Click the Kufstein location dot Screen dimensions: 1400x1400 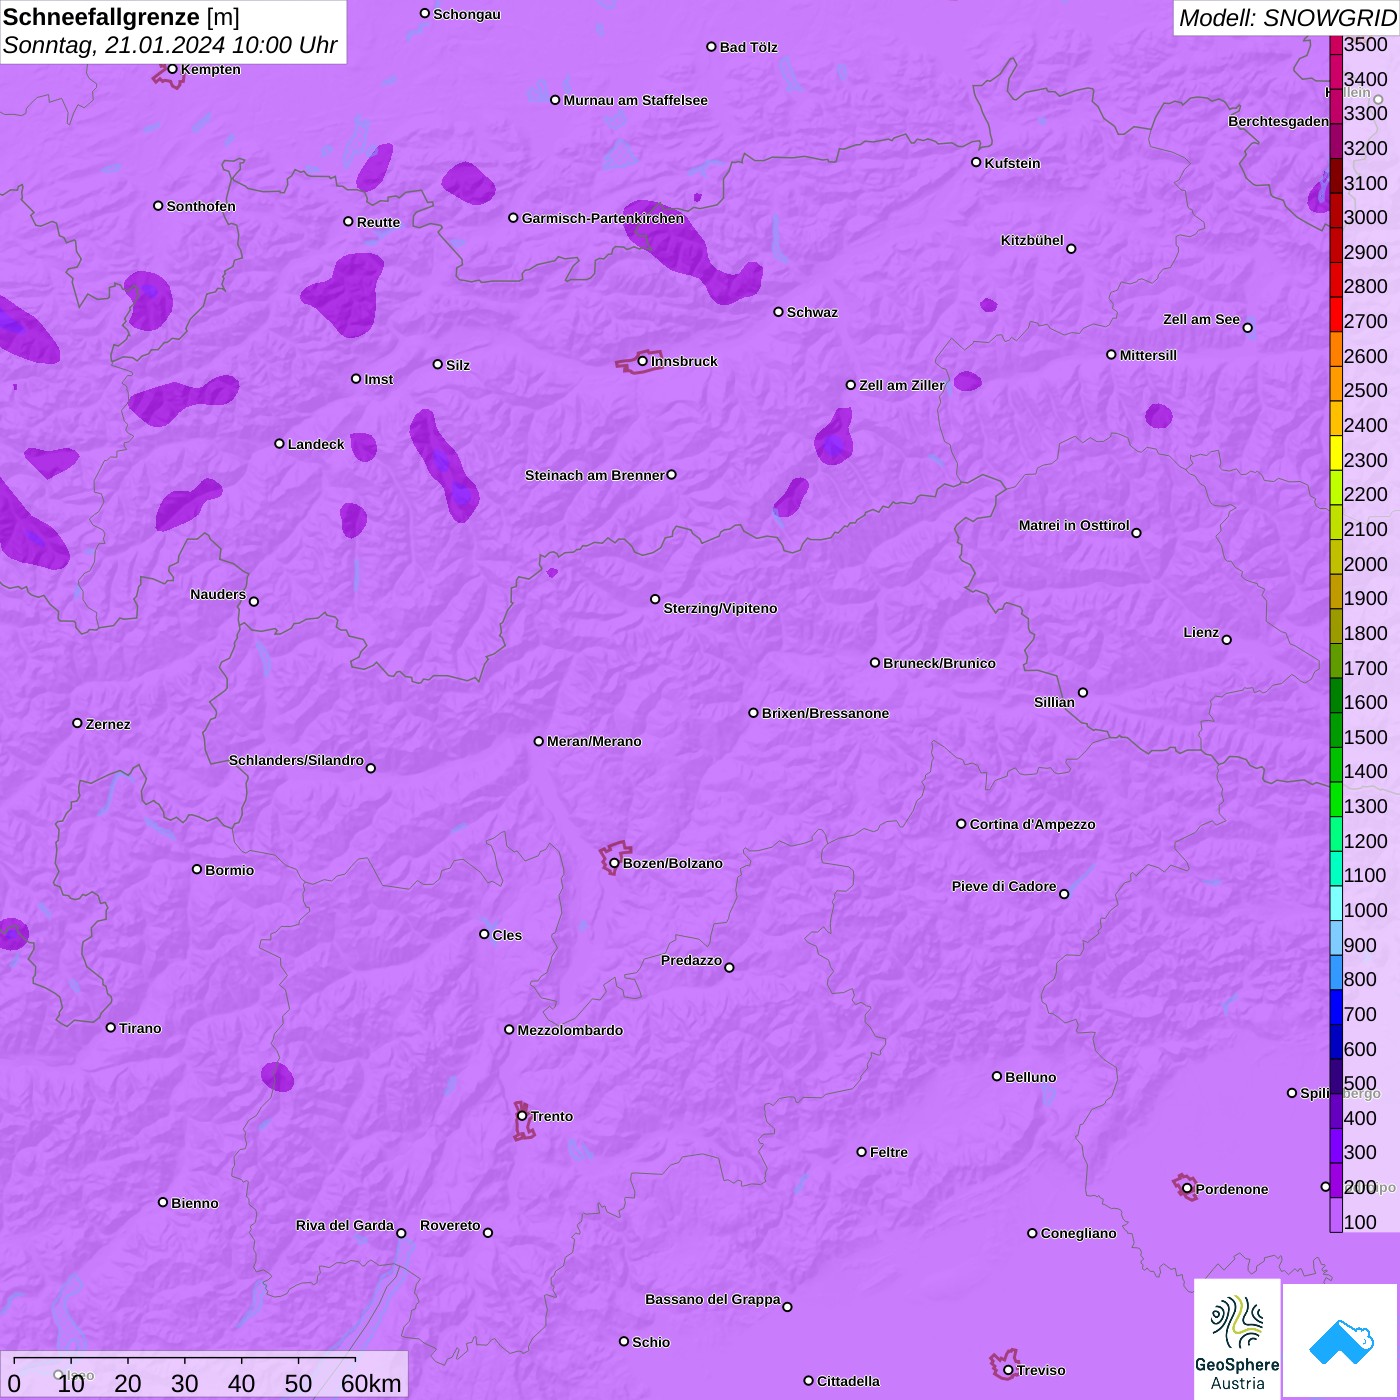[x=976, y=162]
